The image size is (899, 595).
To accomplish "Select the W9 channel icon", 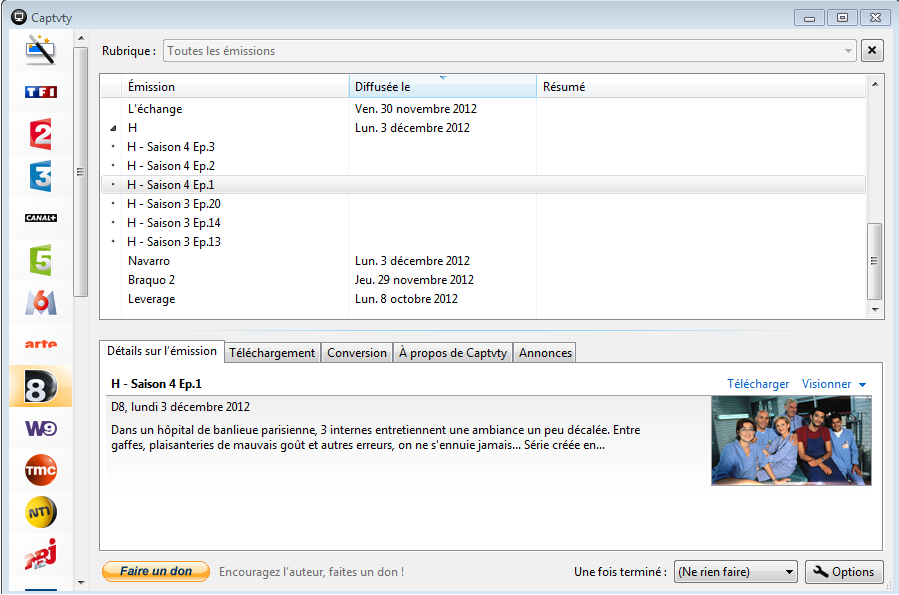I will [41, 428].
